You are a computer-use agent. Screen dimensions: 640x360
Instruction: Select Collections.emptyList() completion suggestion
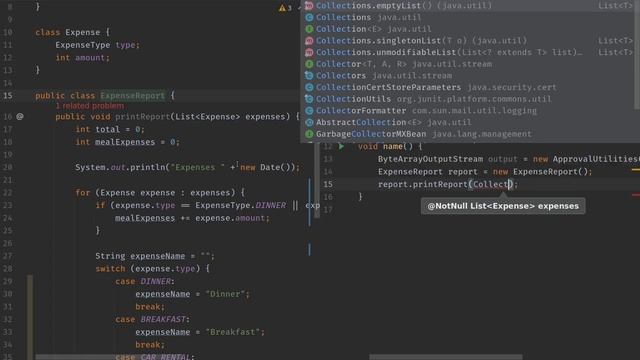(x=469, y=6)
